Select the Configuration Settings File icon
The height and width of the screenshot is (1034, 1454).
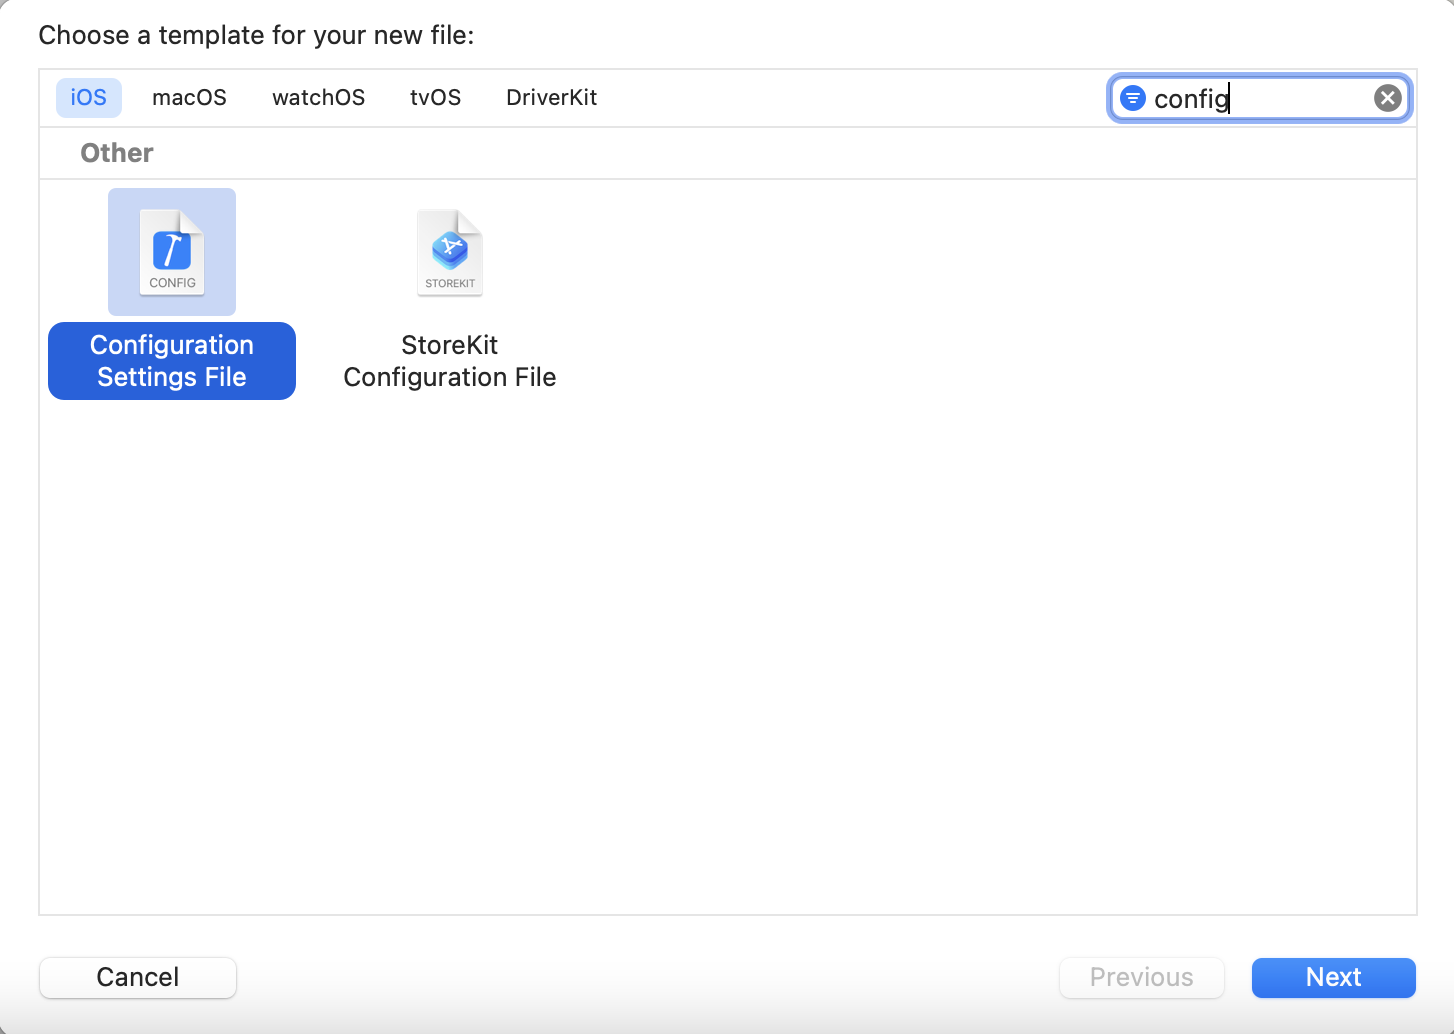point(172,252)
